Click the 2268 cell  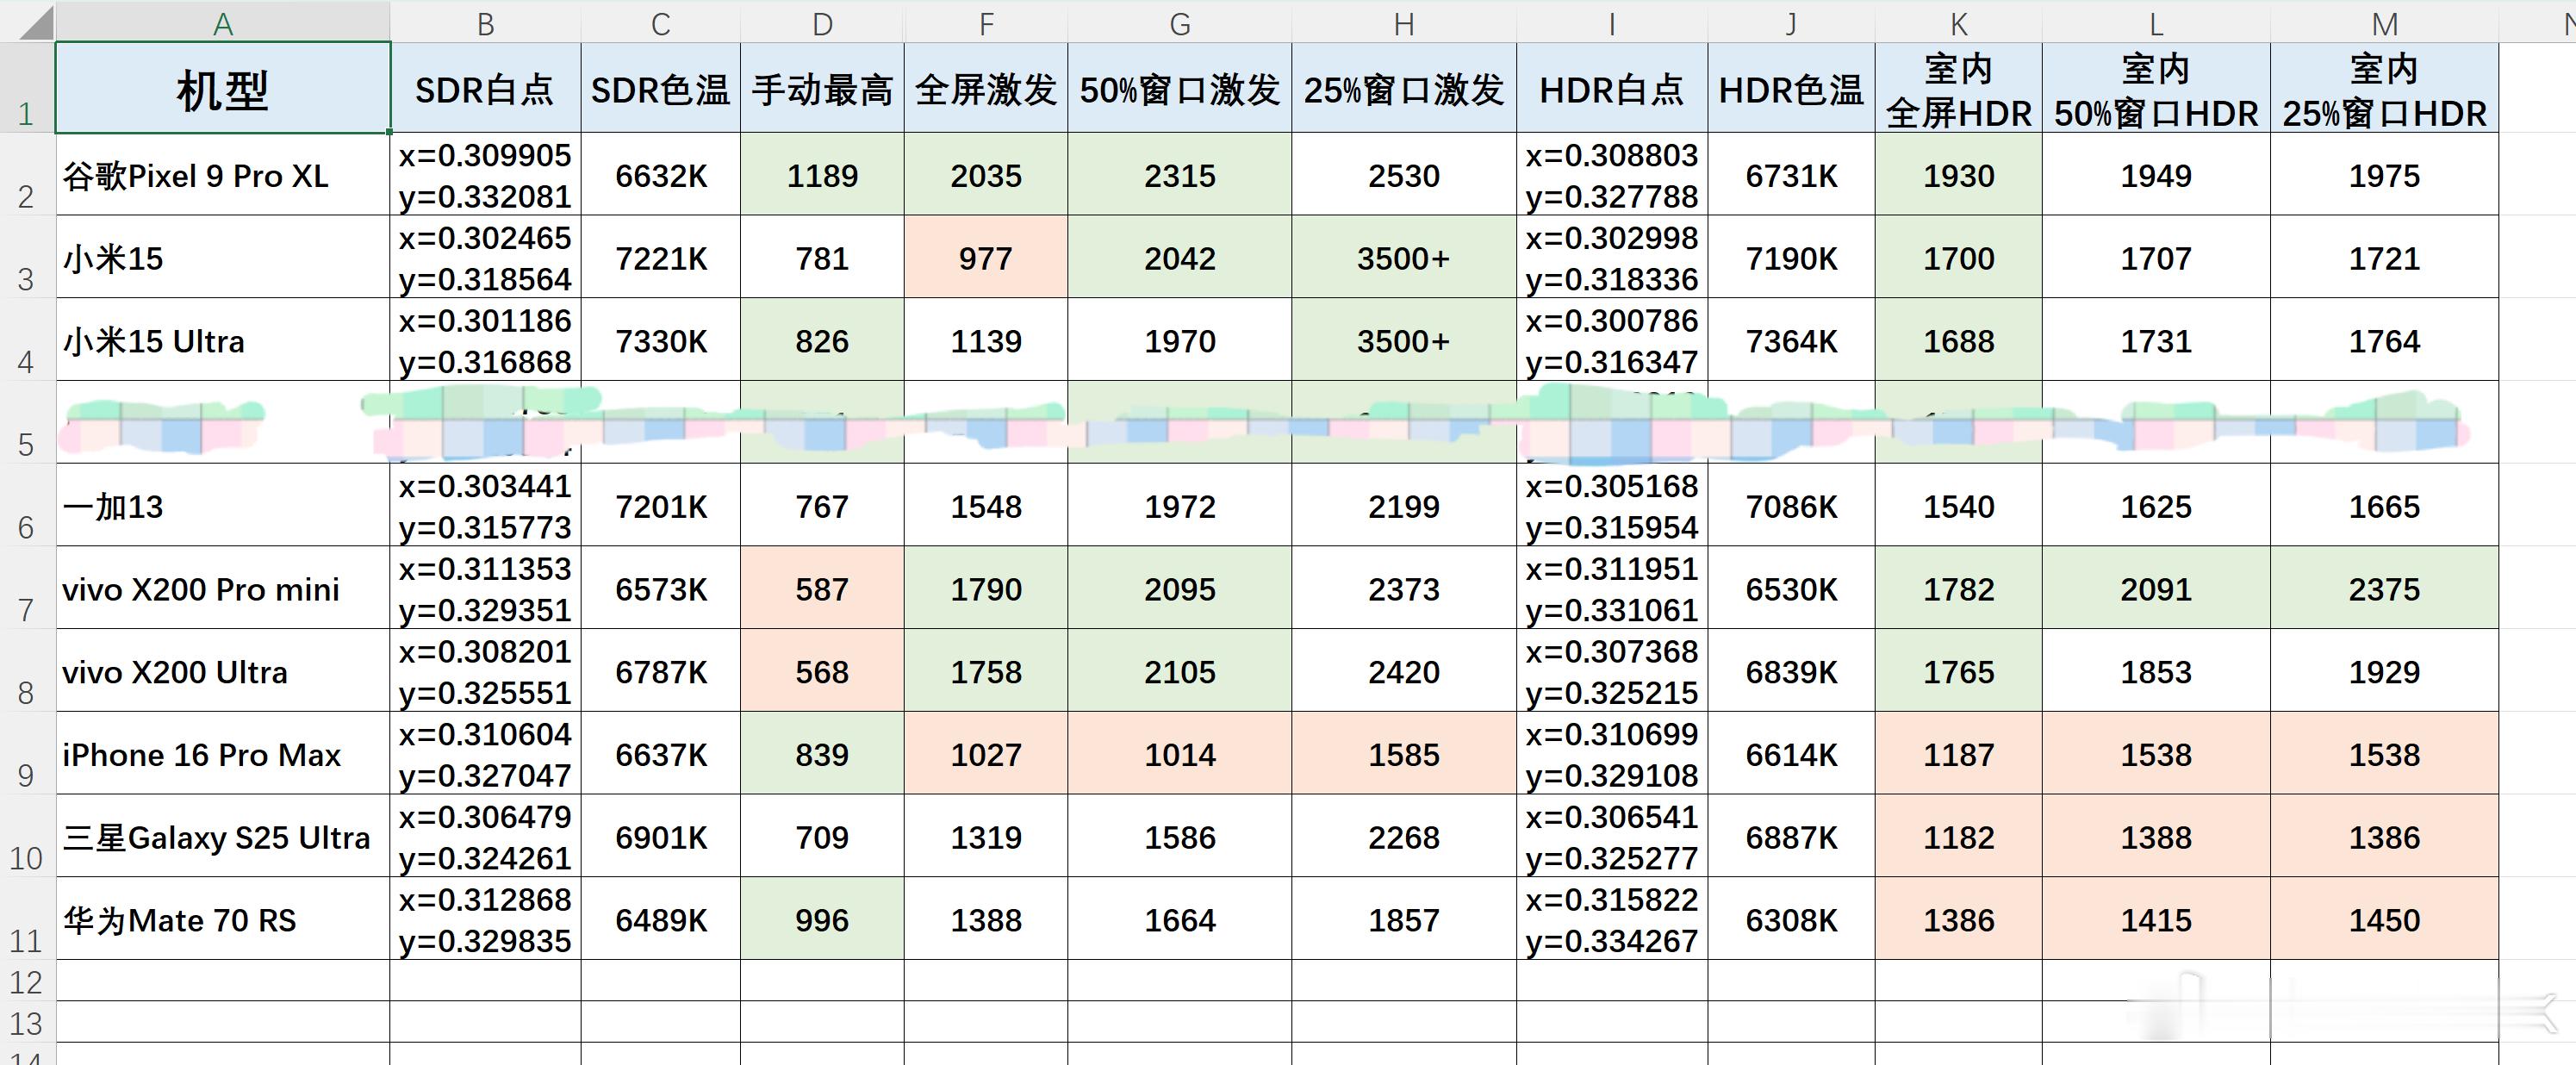click(x=1404, y=837)
